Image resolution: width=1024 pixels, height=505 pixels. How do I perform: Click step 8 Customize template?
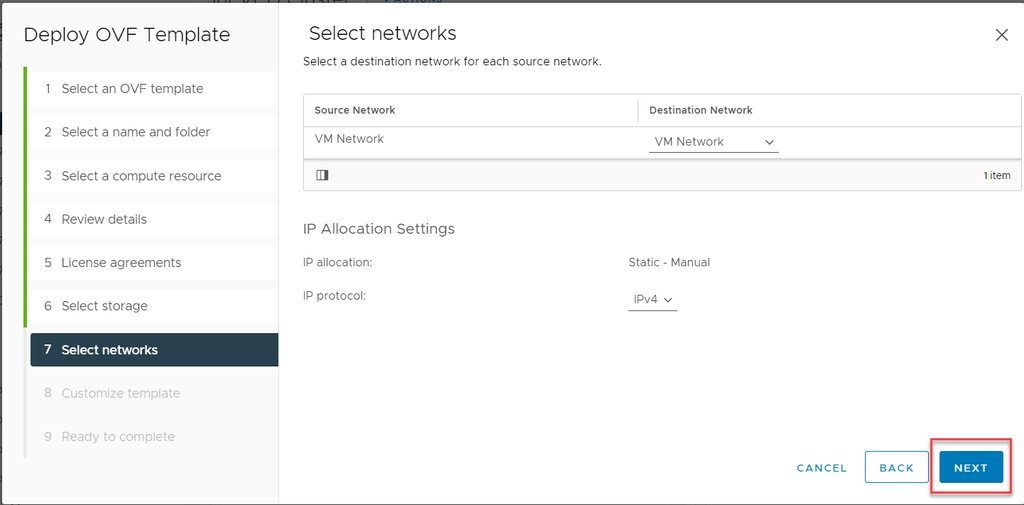click(x=120, y=393)
